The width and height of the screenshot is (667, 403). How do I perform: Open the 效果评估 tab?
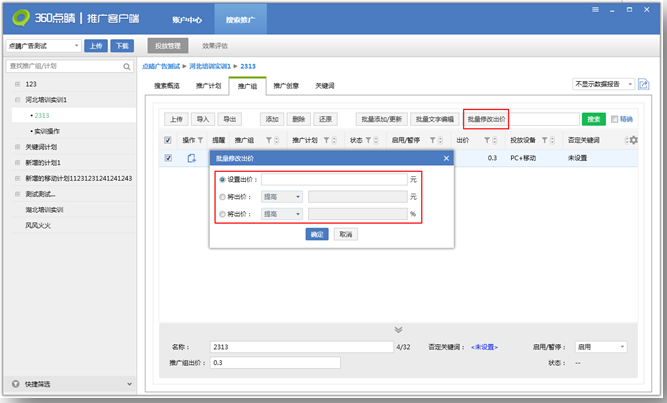tap(215, 46)
